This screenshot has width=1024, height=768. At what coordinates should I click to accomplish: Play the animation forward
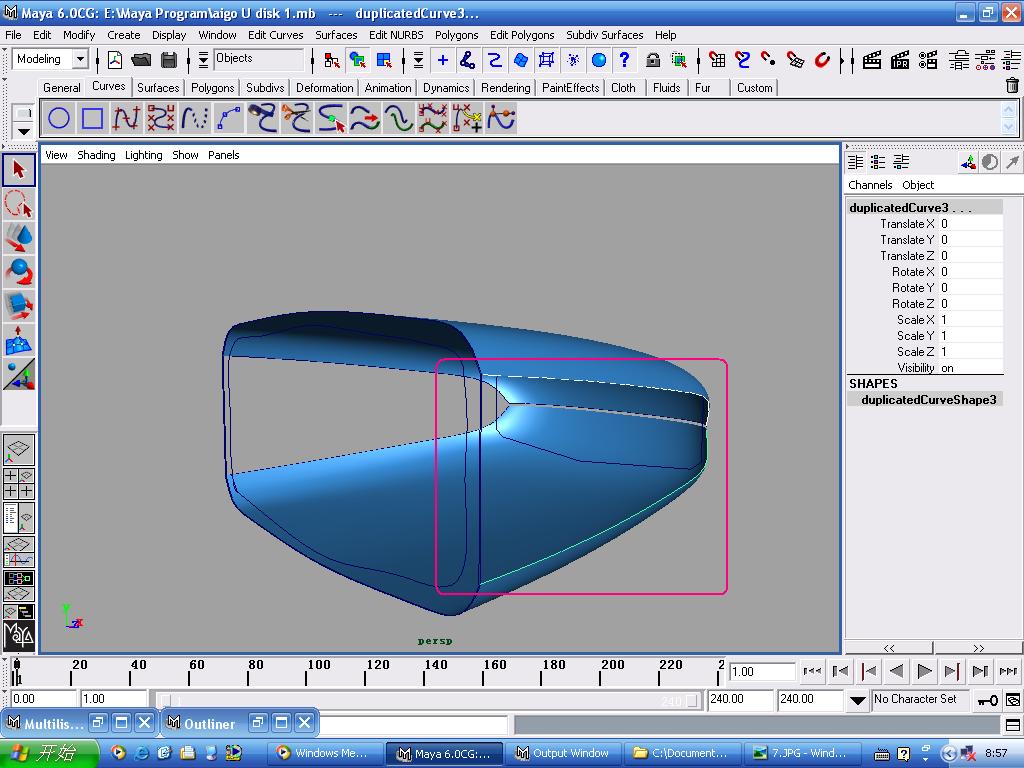coord(924,671)
